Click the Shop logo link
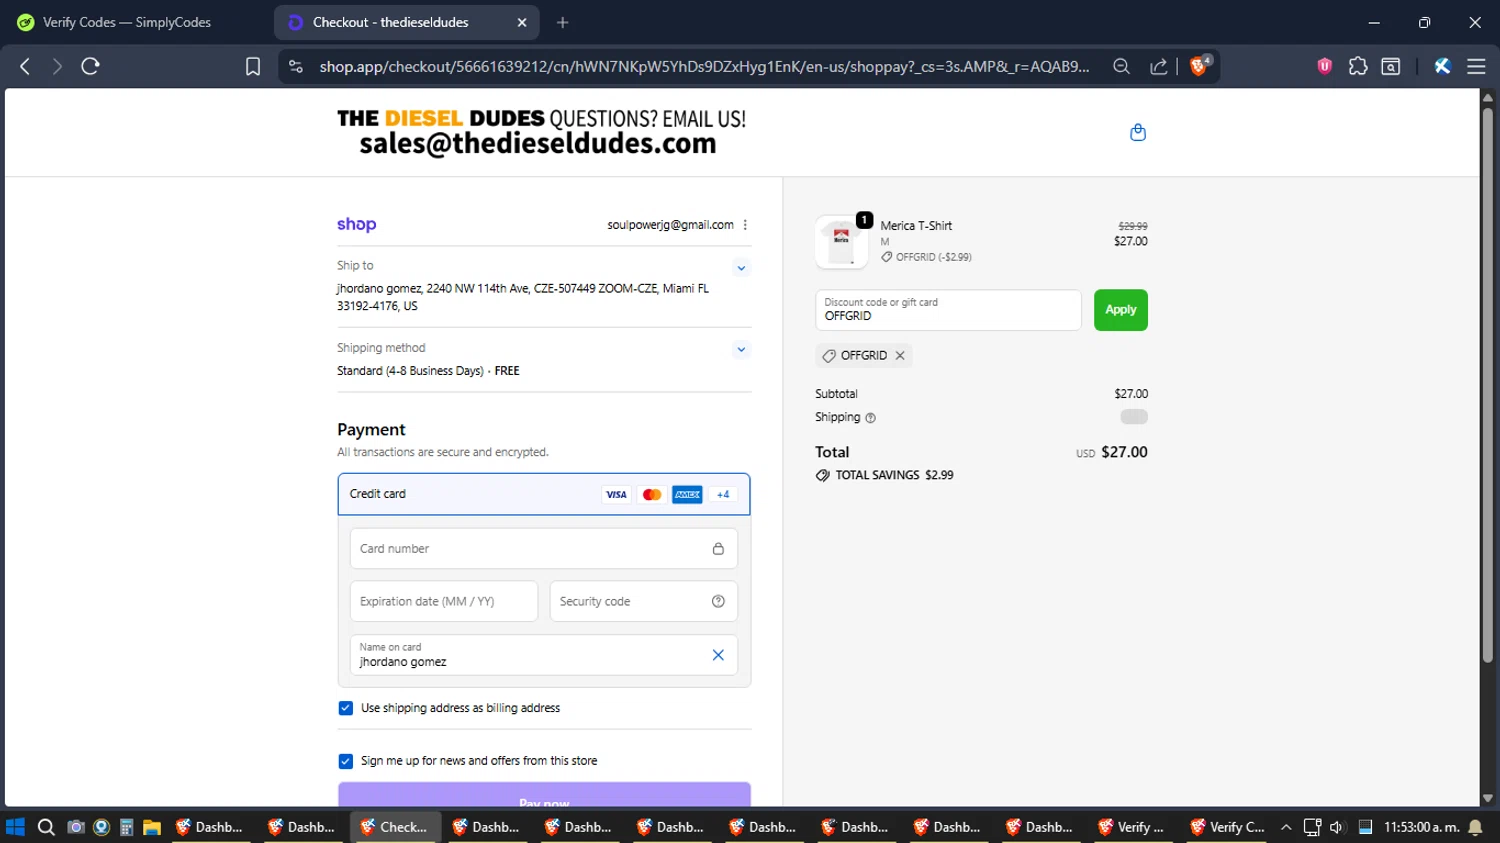This screenshot has width=1500, height=843. (356, 224)
